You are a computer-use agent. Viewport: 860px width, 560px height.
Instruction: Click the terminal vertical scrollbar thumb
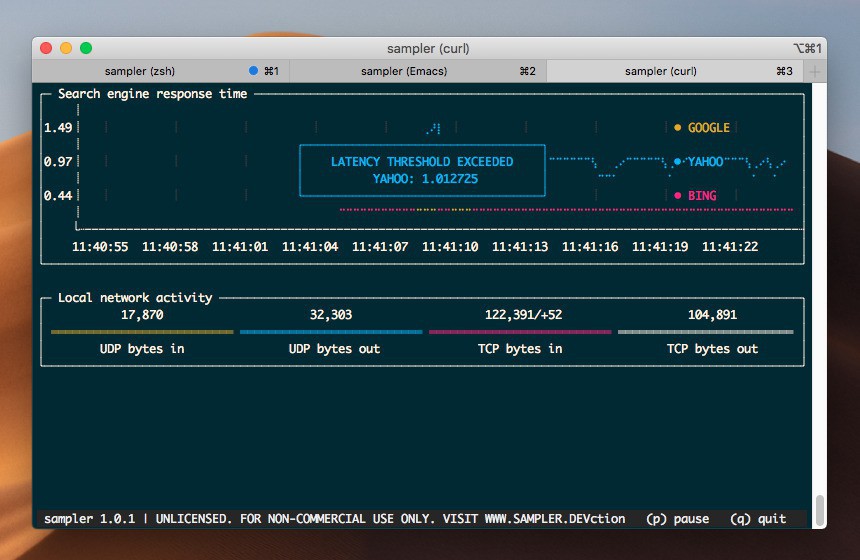(x=820, y=509)
